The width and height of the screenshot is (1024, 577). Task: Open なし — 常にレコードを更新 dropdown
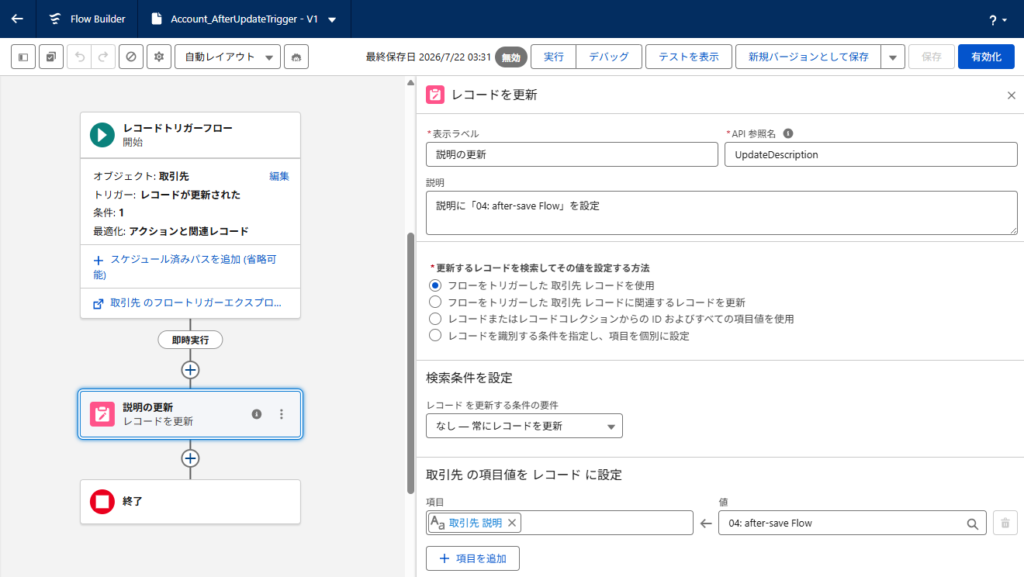[524, 426]
